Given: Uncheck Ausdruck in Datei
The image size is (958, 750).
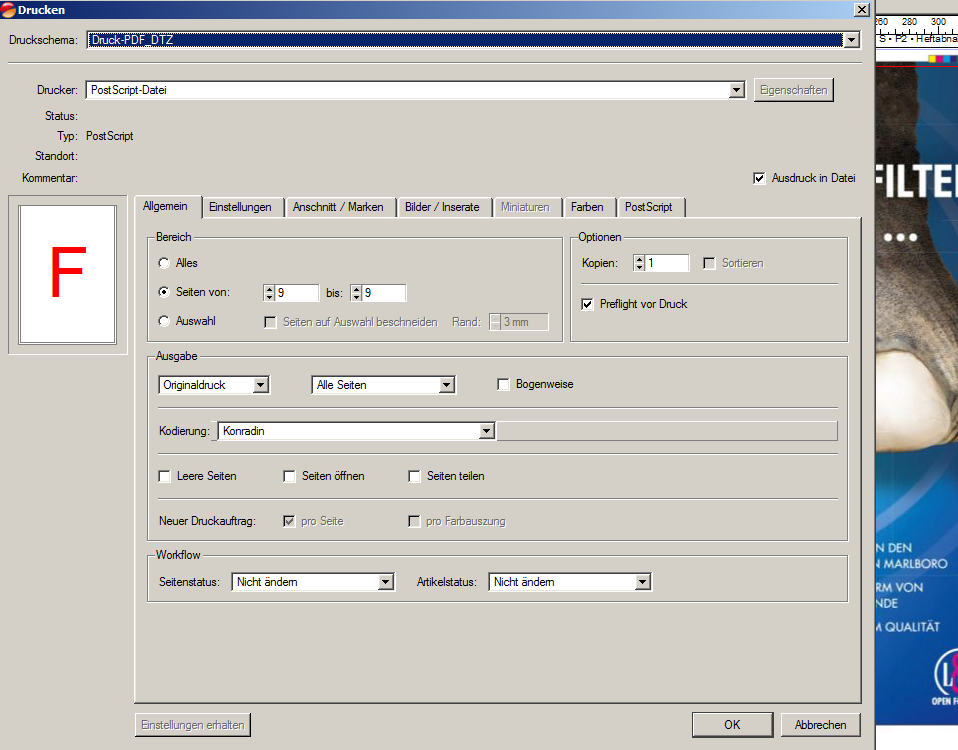Looking at the screenshot, I should click(759, 178).
